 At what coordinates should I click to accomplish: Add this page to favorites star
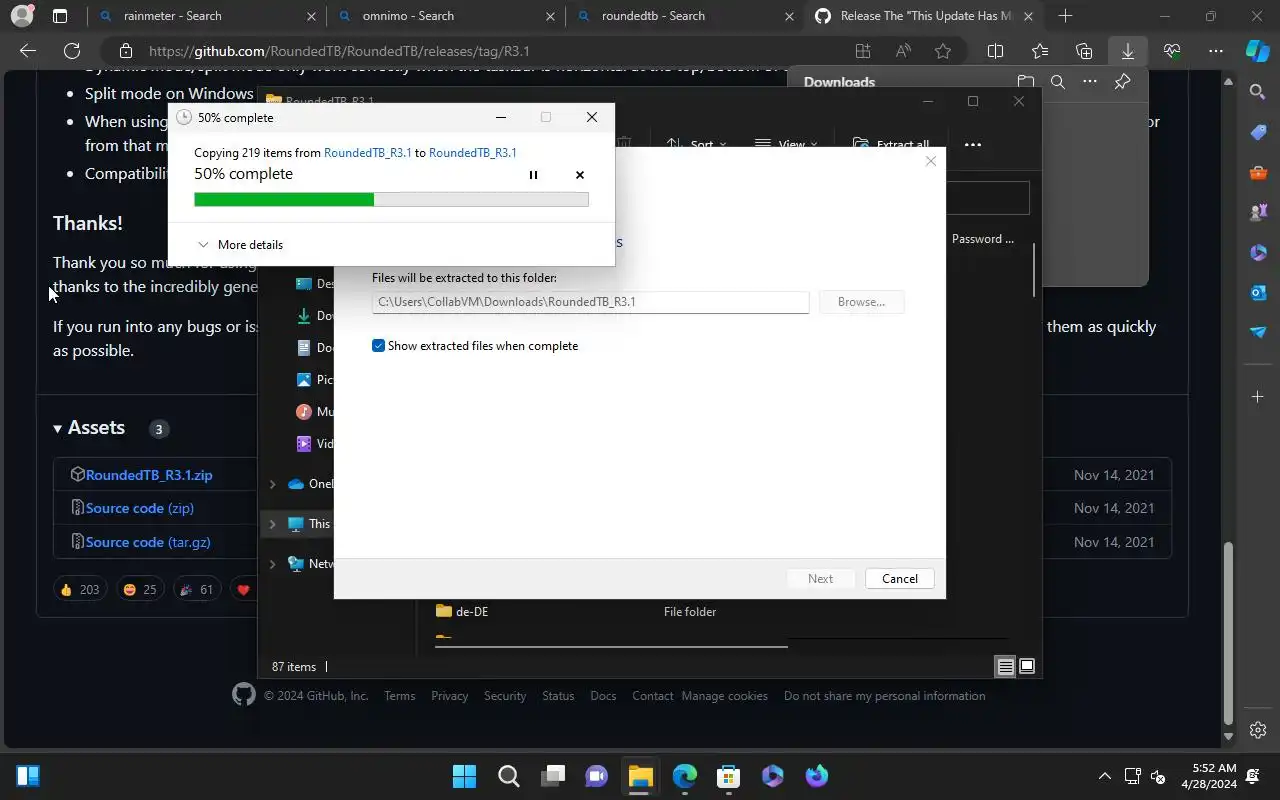tap(943, 51)
